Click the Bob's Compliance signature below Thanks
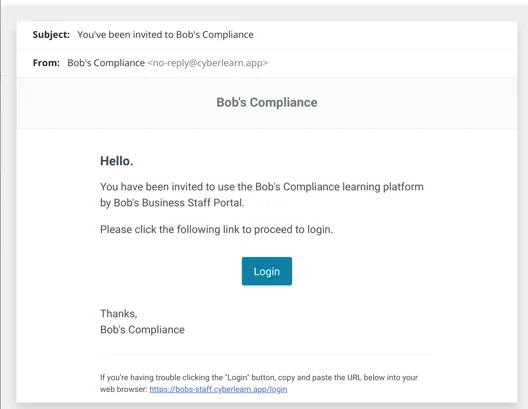The height and width of the screenshot is (409, 528). [x=142, y=330]
